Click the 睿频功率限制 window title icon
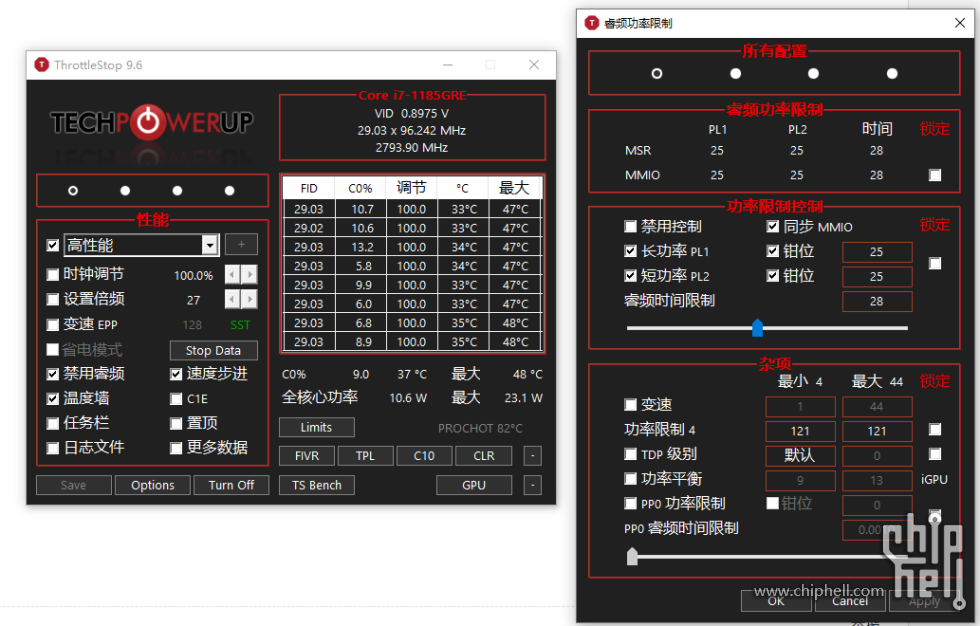Screen dimensions: 980x626 tap(591, 23)
